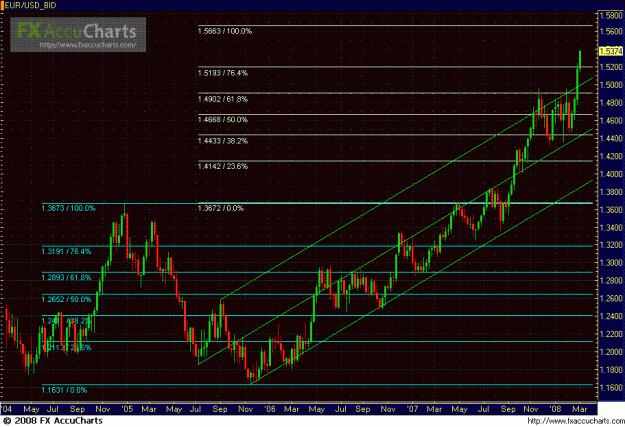Select 1.5000 on the price axis
The height and width of the screenshot is (427, 625).
(x=611, y=85)
